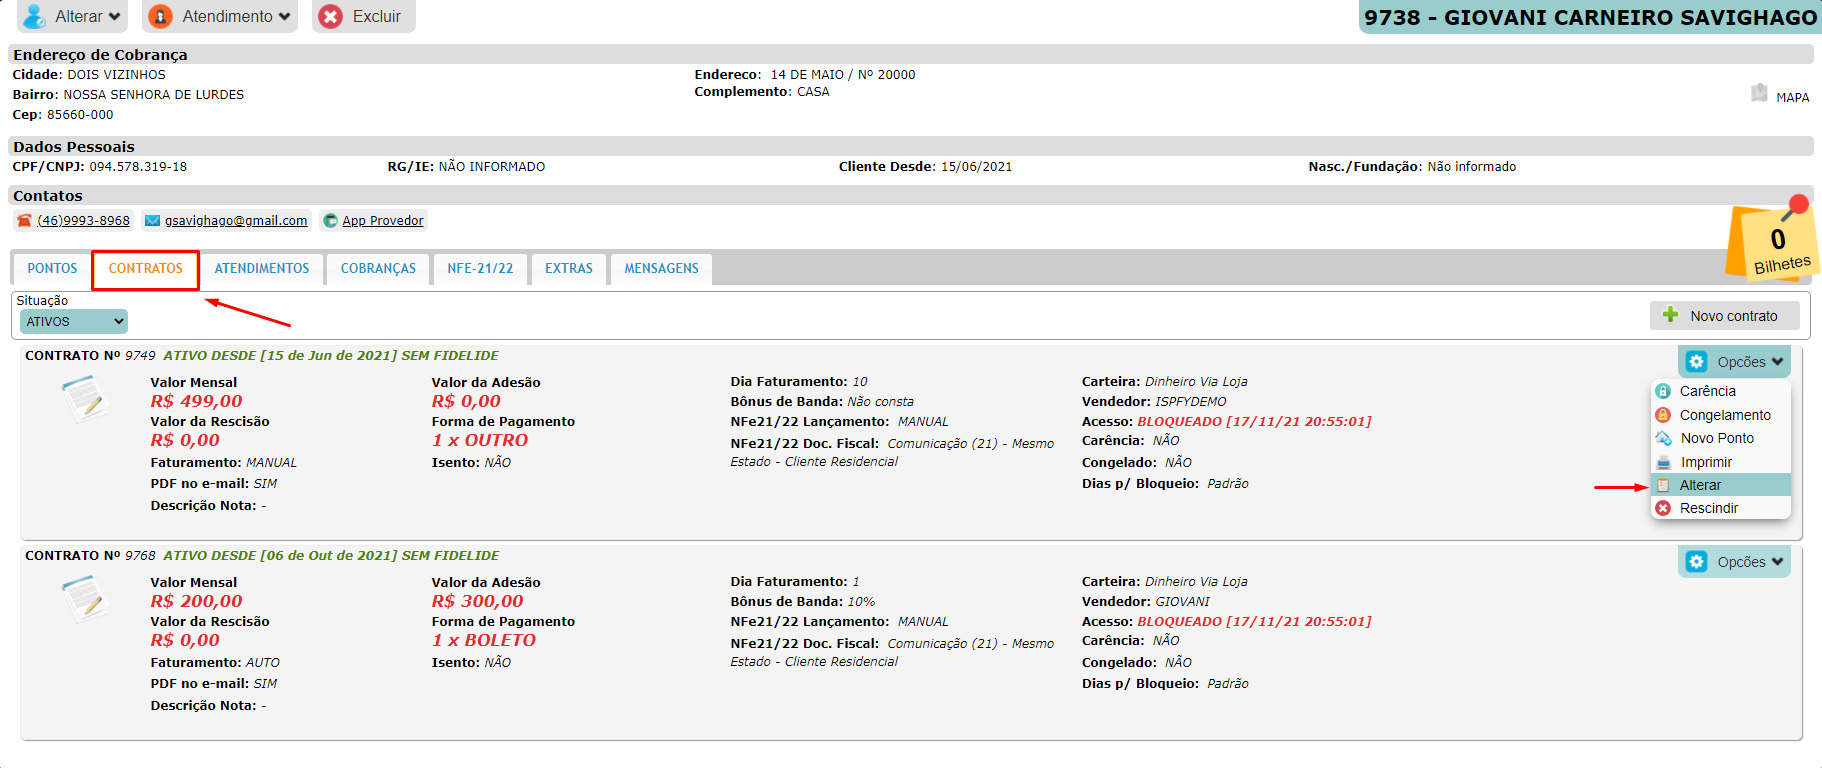Viewport: 1822px width, 768px height.
Task: Click gear icon on contract 9768 Opções
Action: pyautogui.click(x=1697, y=562)
